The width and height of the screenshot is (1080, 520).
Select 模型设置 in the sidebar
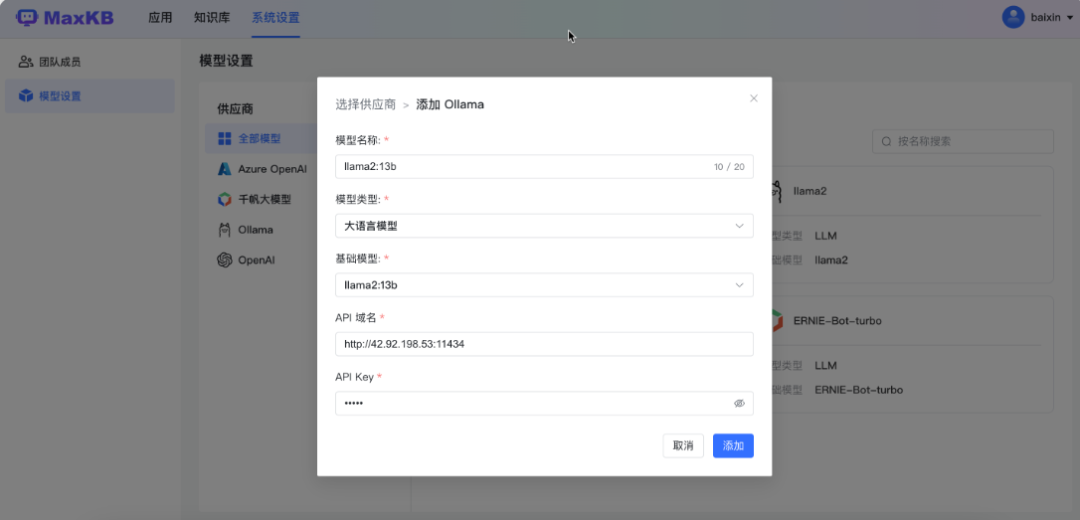click(90, 96)
